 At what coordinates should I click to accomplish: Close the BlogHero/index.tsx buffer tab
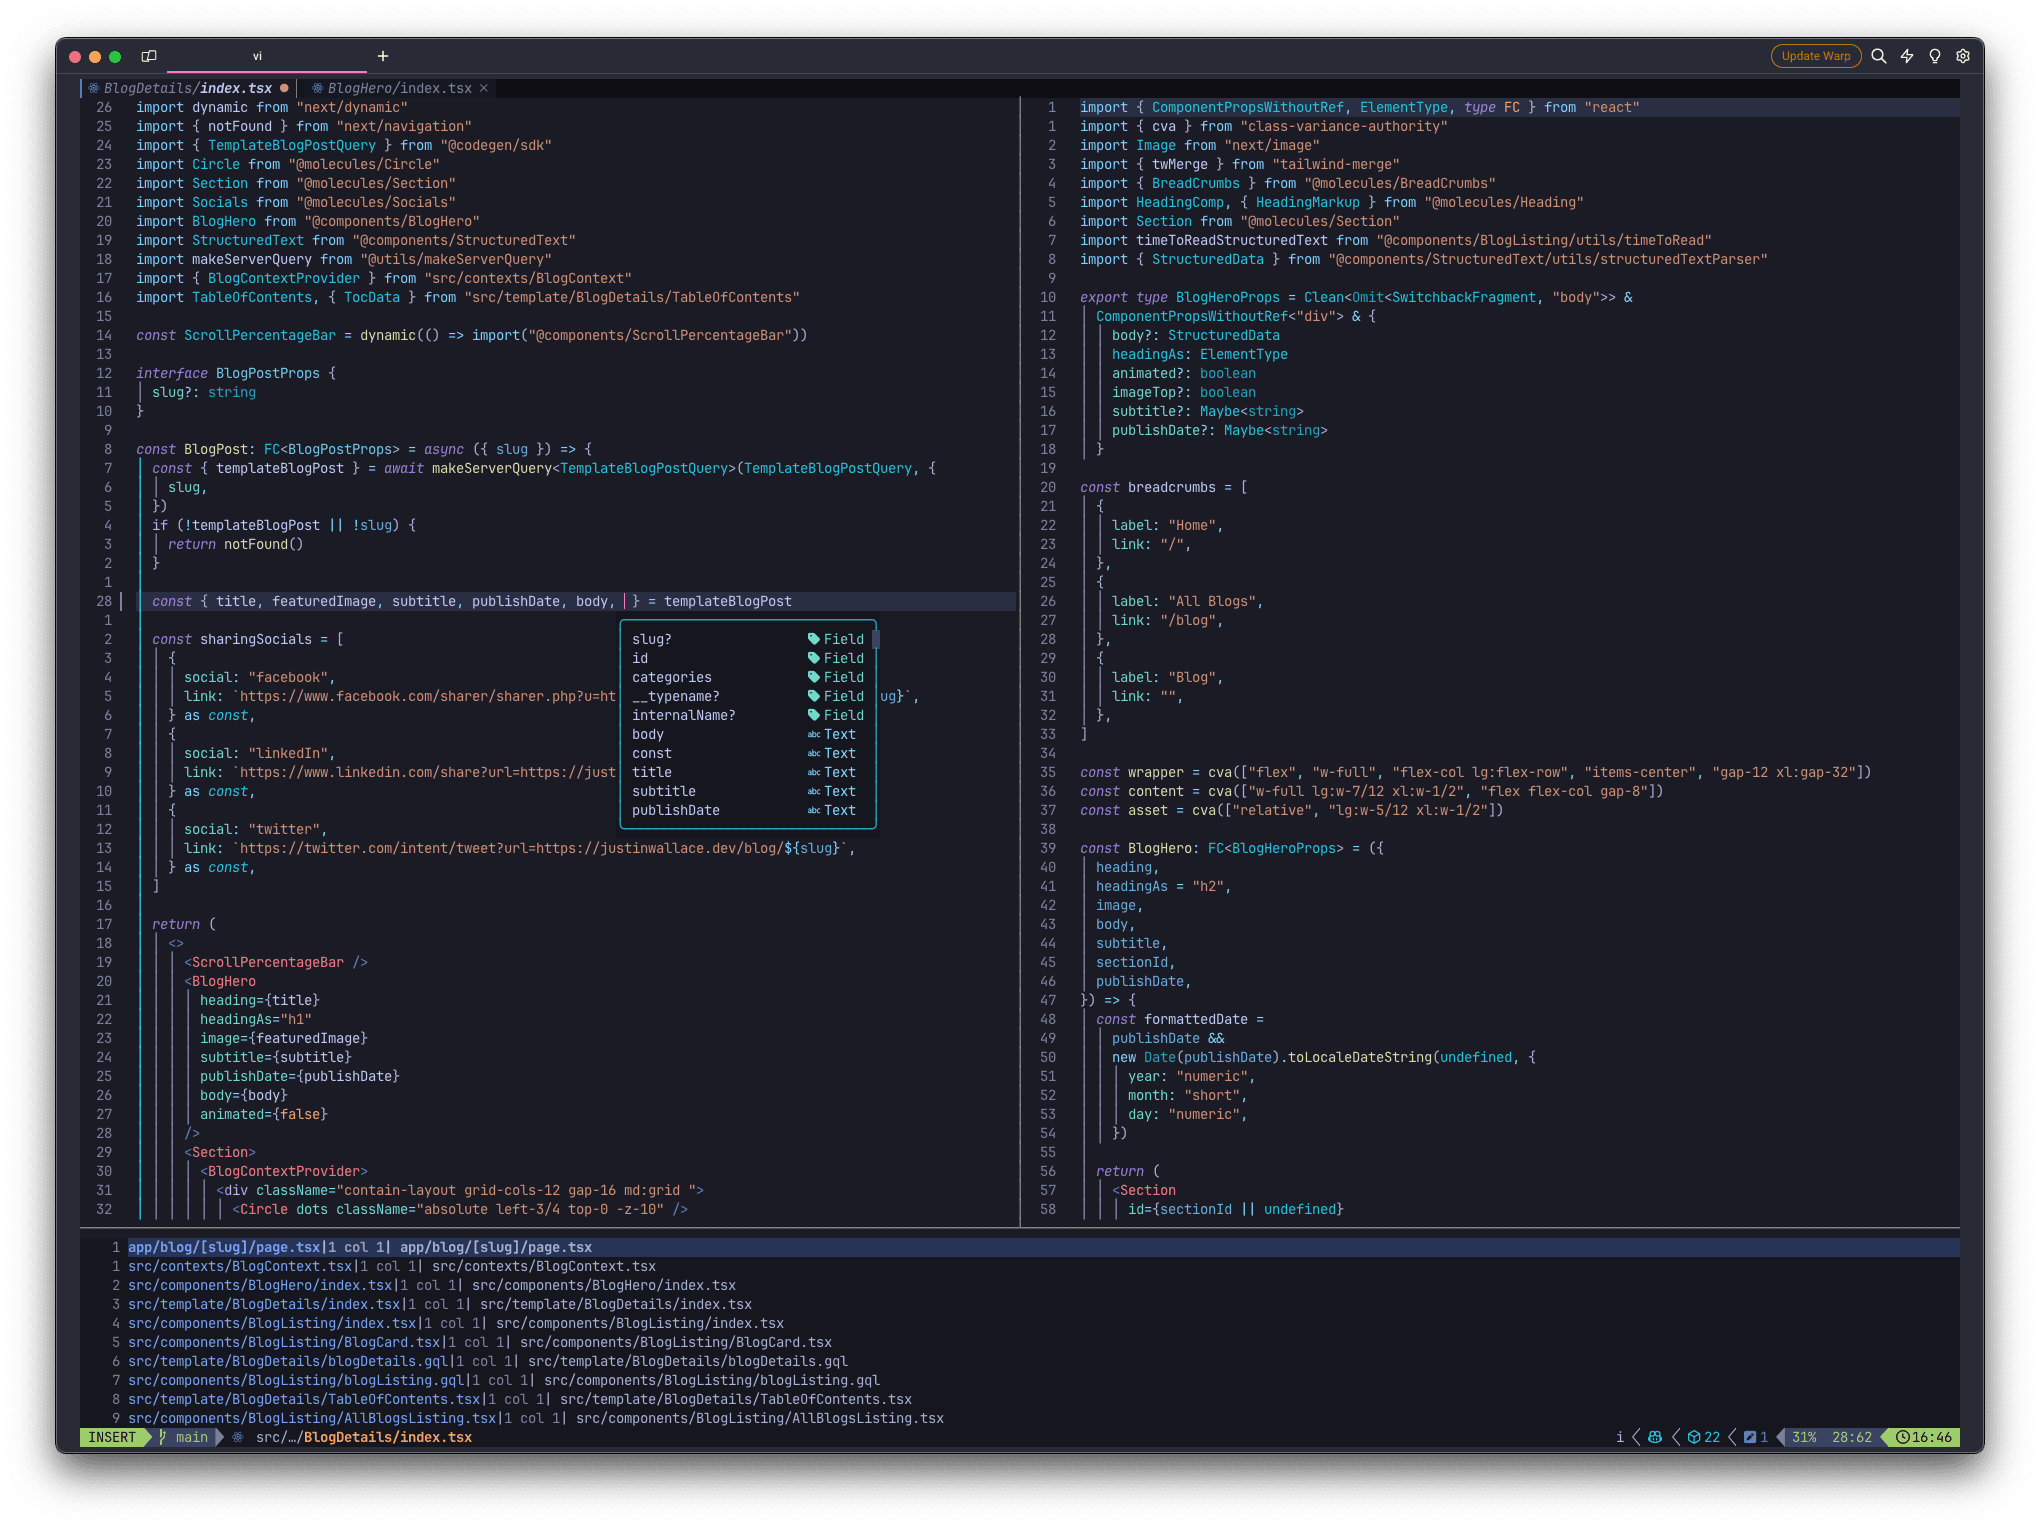[484, 88]
